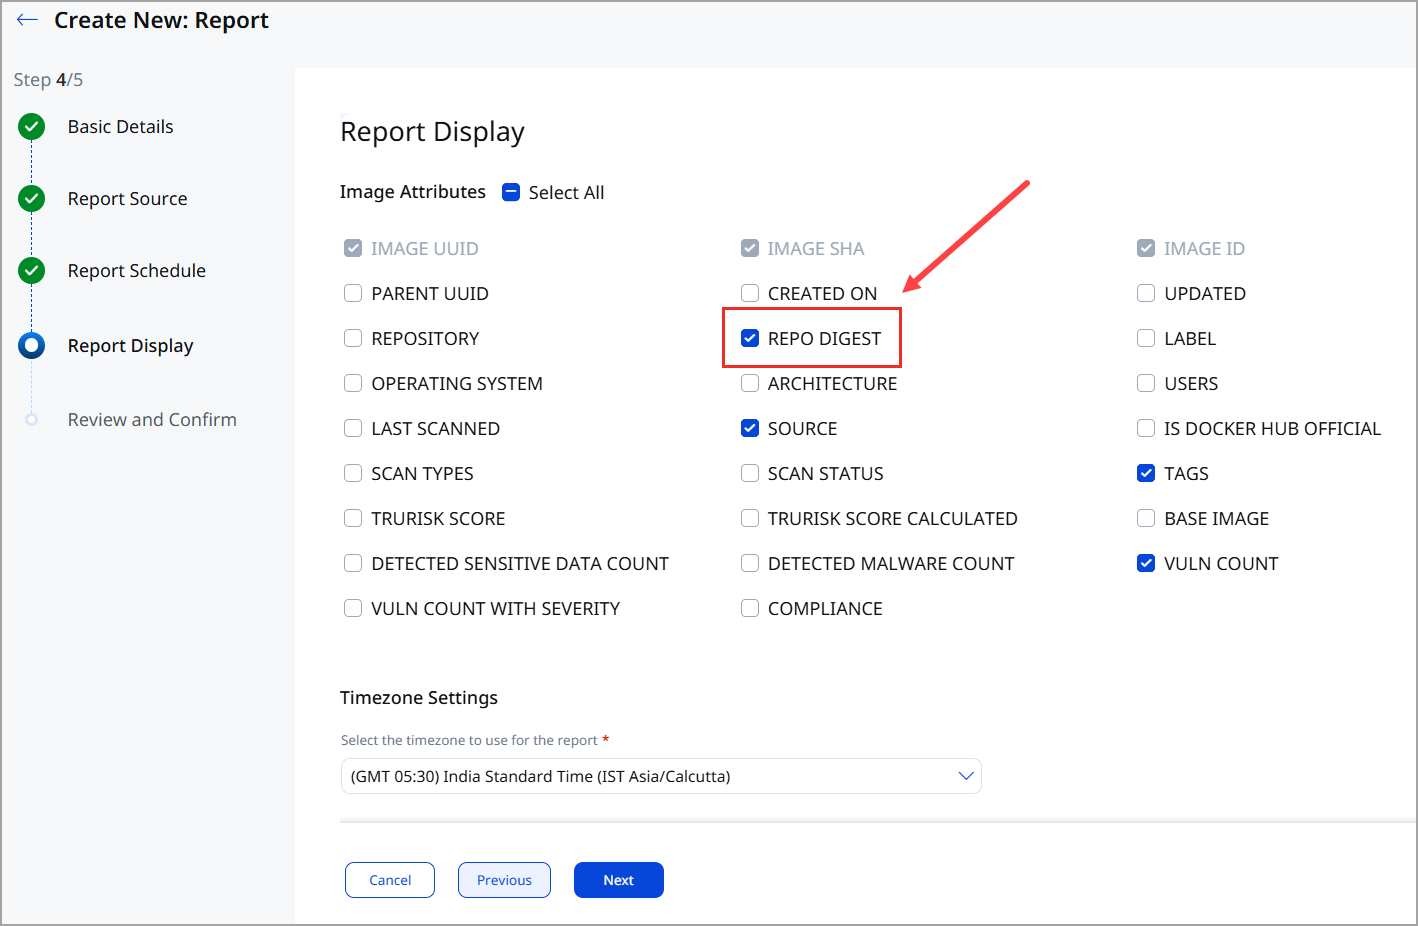Click the back arrow icon
Screen dimensions: 1418x926
coord(27,20)
